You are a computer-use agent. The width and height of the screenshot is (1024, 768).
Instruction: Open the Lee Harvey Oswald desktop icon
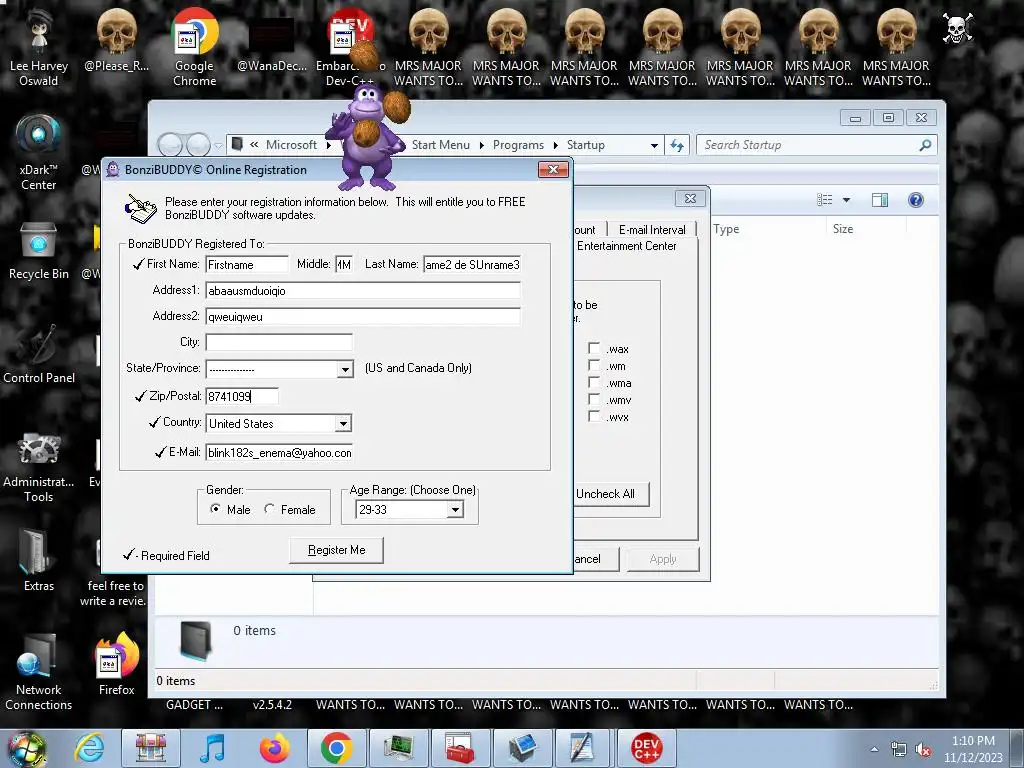39,47
